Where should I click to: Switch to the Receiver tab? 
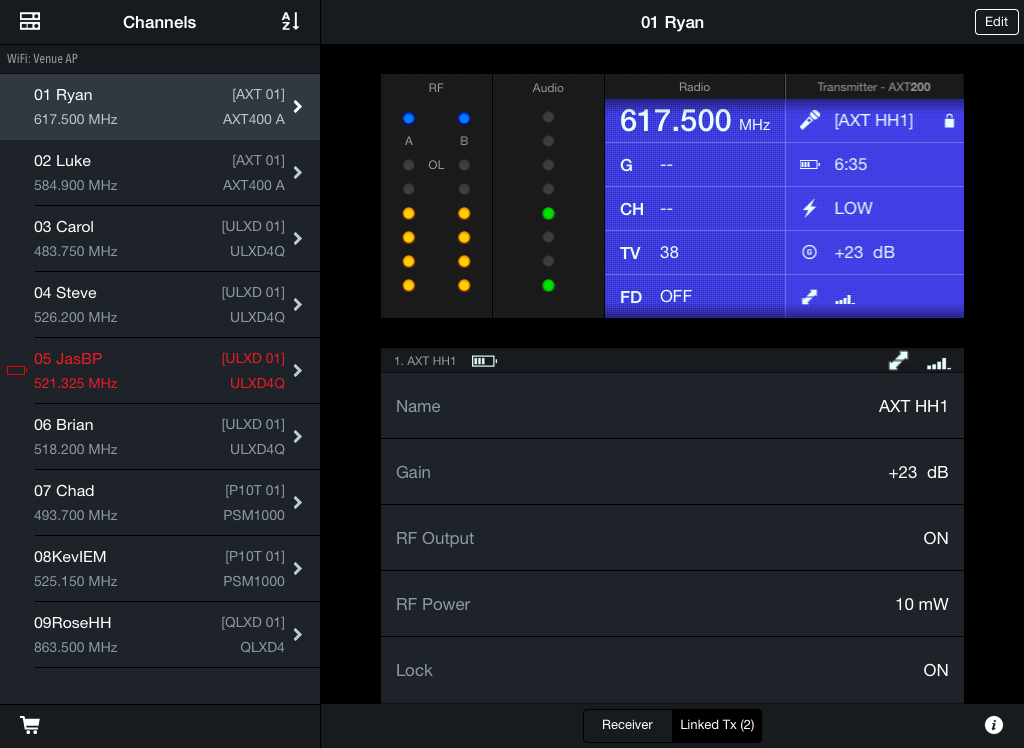[x=627, y=725]
